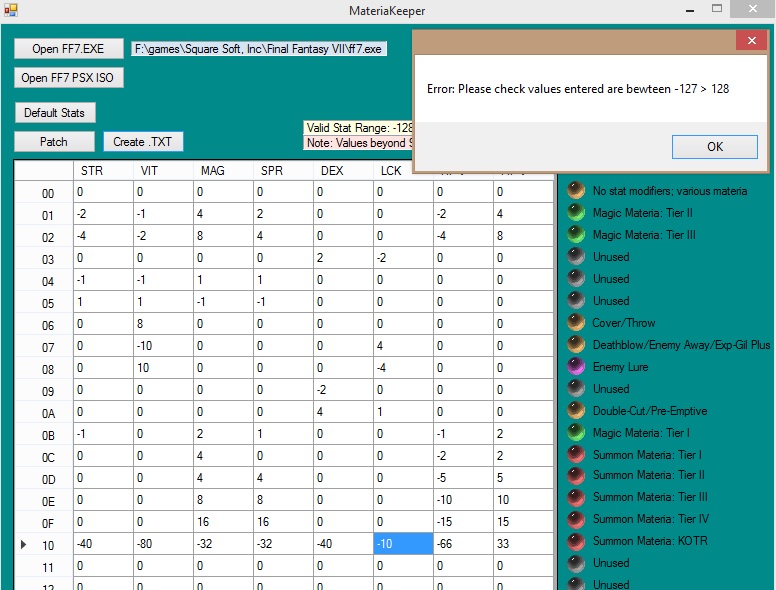Image resolution: width=776 pixels, height=590 pixels.
Task: Click the ff7.exe file path field
Action: click(258, 49)
